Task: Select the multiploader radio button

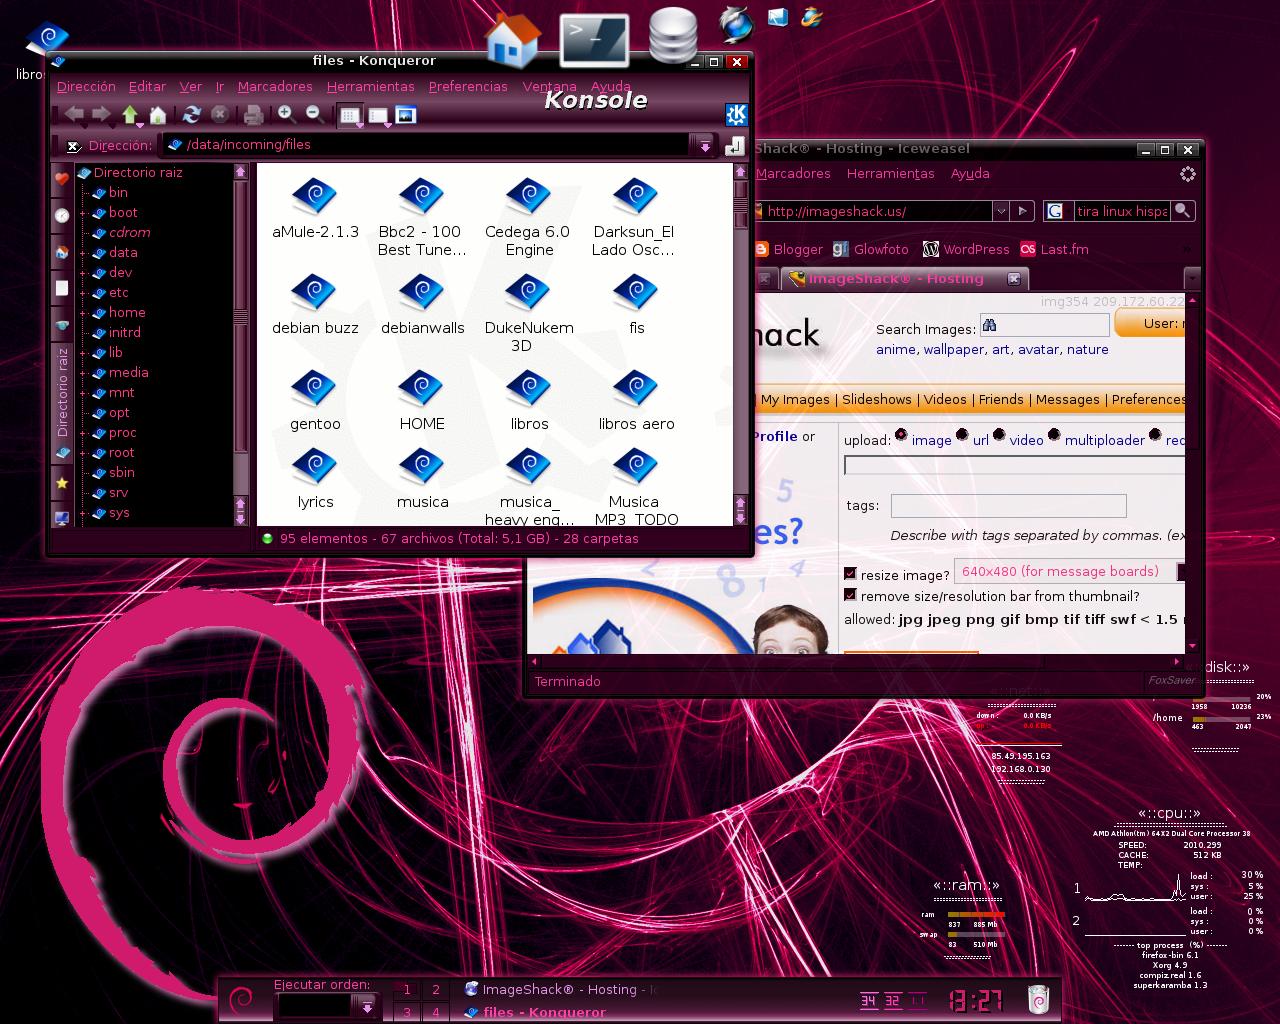Action: point(1054,435)
